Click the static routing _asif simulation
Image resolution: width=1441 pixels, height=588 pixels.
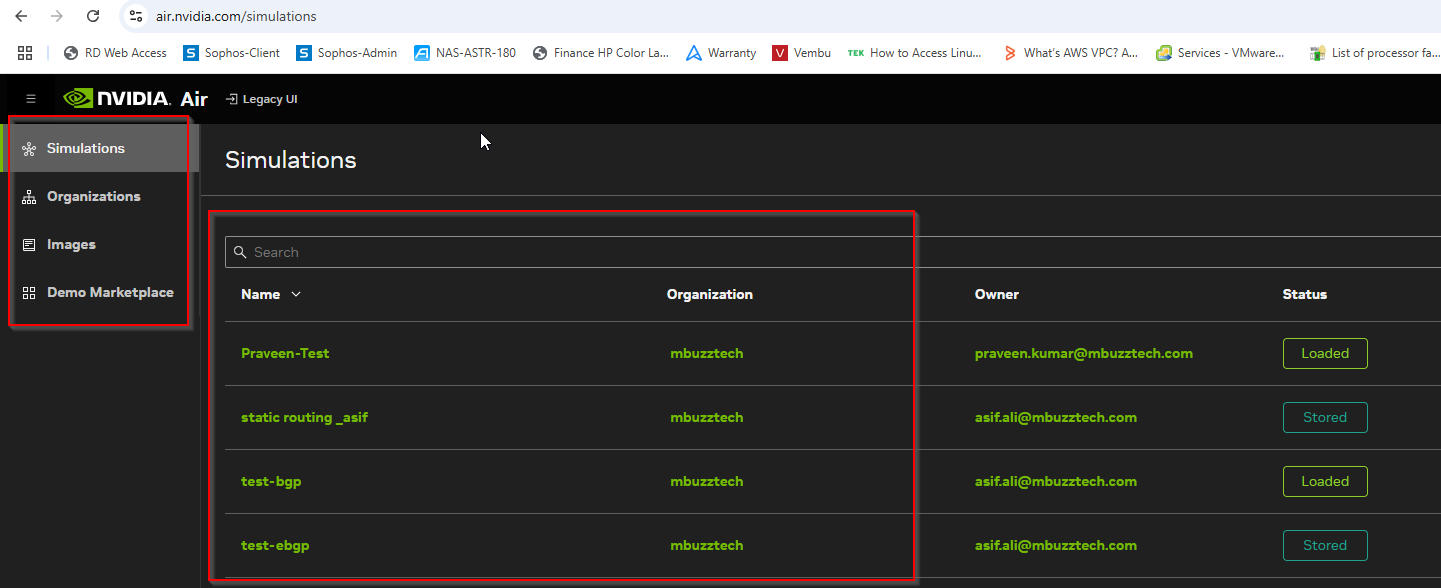(304, 417)
